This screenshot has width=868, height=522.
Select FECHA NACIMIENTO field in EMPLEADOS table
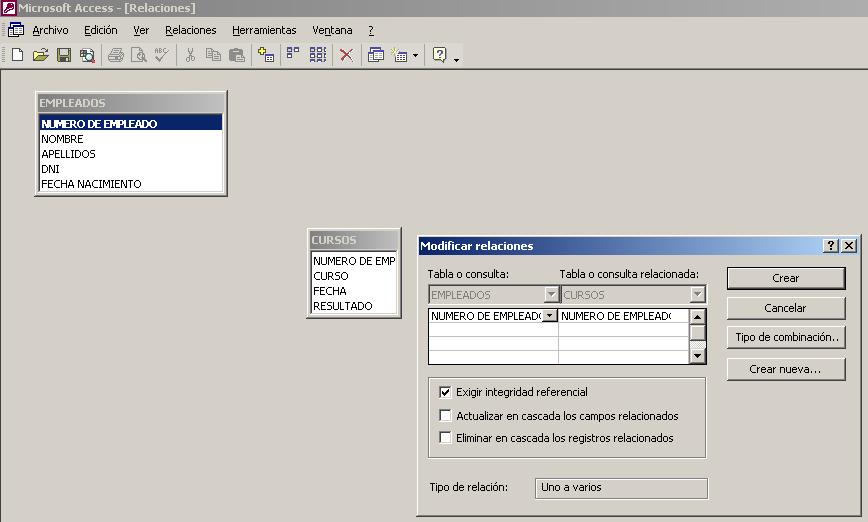(x=131, y=184)
